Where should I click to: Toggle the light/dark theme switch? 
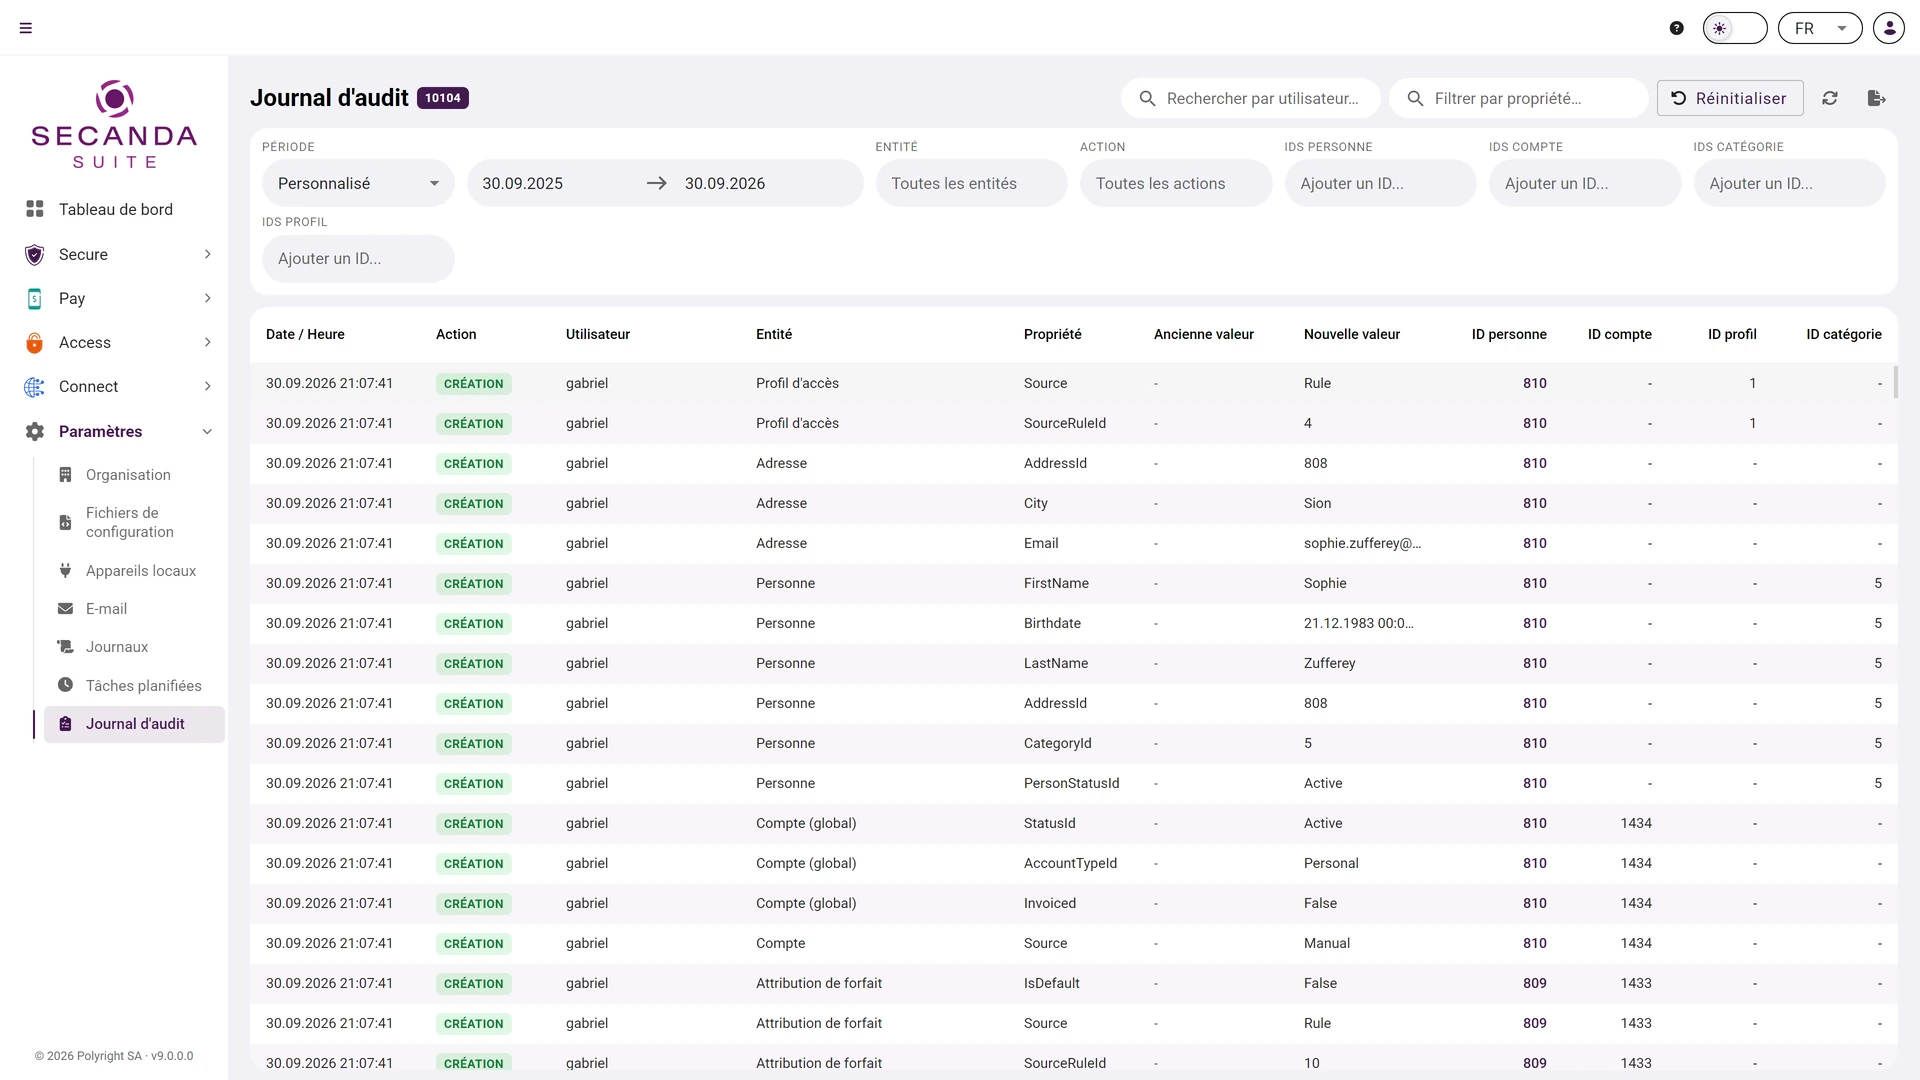tap(1735, 28)
